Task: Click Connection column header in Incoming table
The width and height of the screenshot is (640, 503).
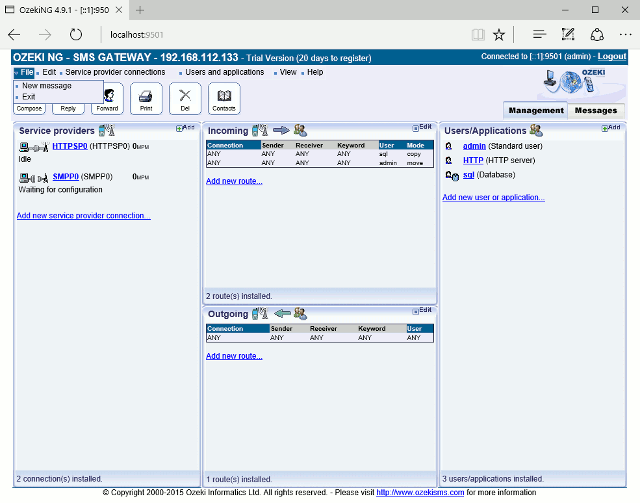Action: [x=233, y=145]
